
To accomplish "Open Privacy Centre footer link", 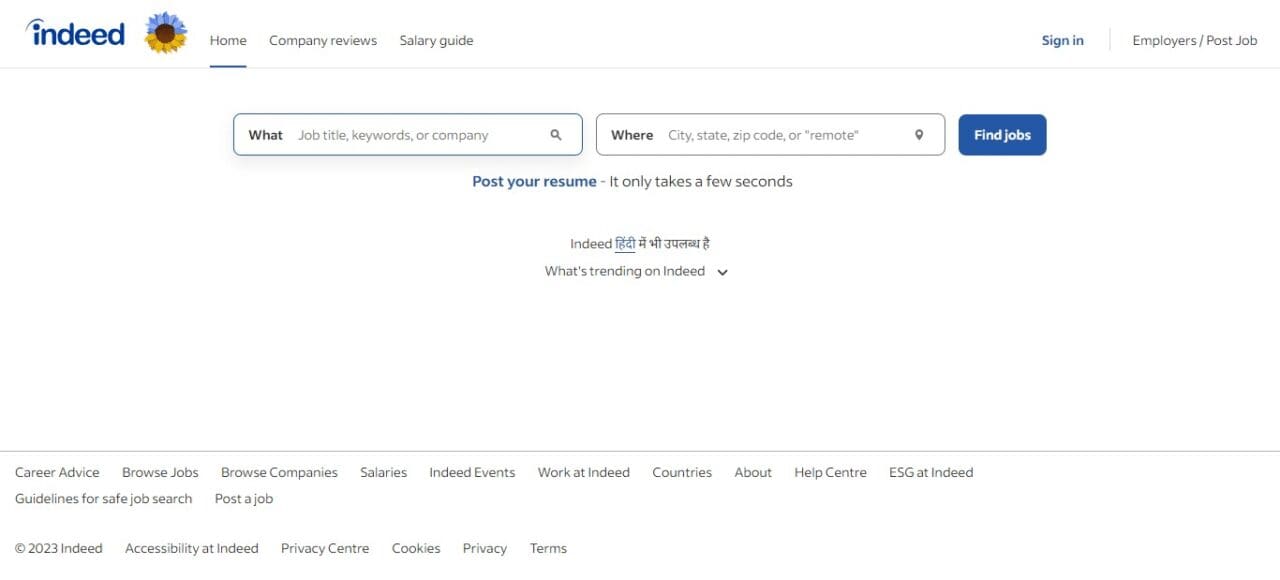I will 325,549.
